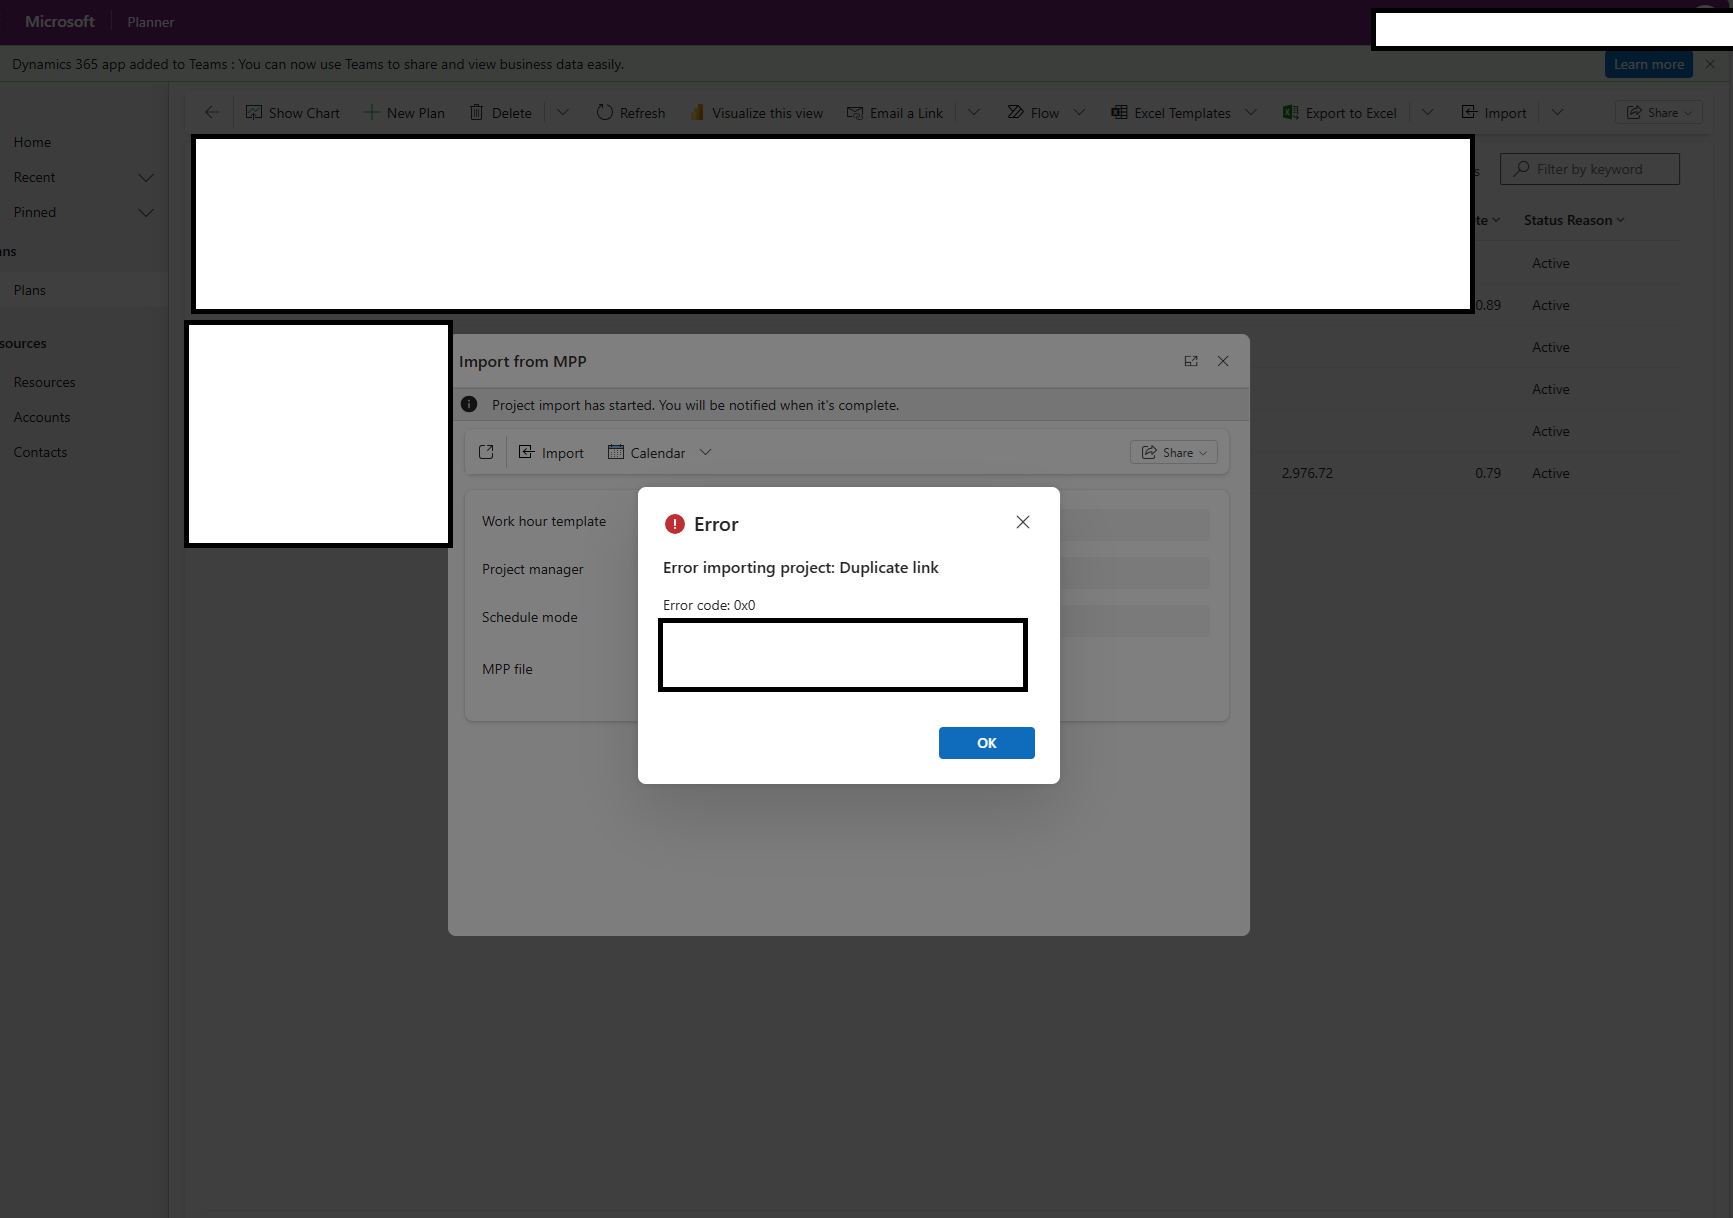Create a New Plan
Image resolution: width=1733 pixels, height=1218 pixels.
tap(404, 113)
